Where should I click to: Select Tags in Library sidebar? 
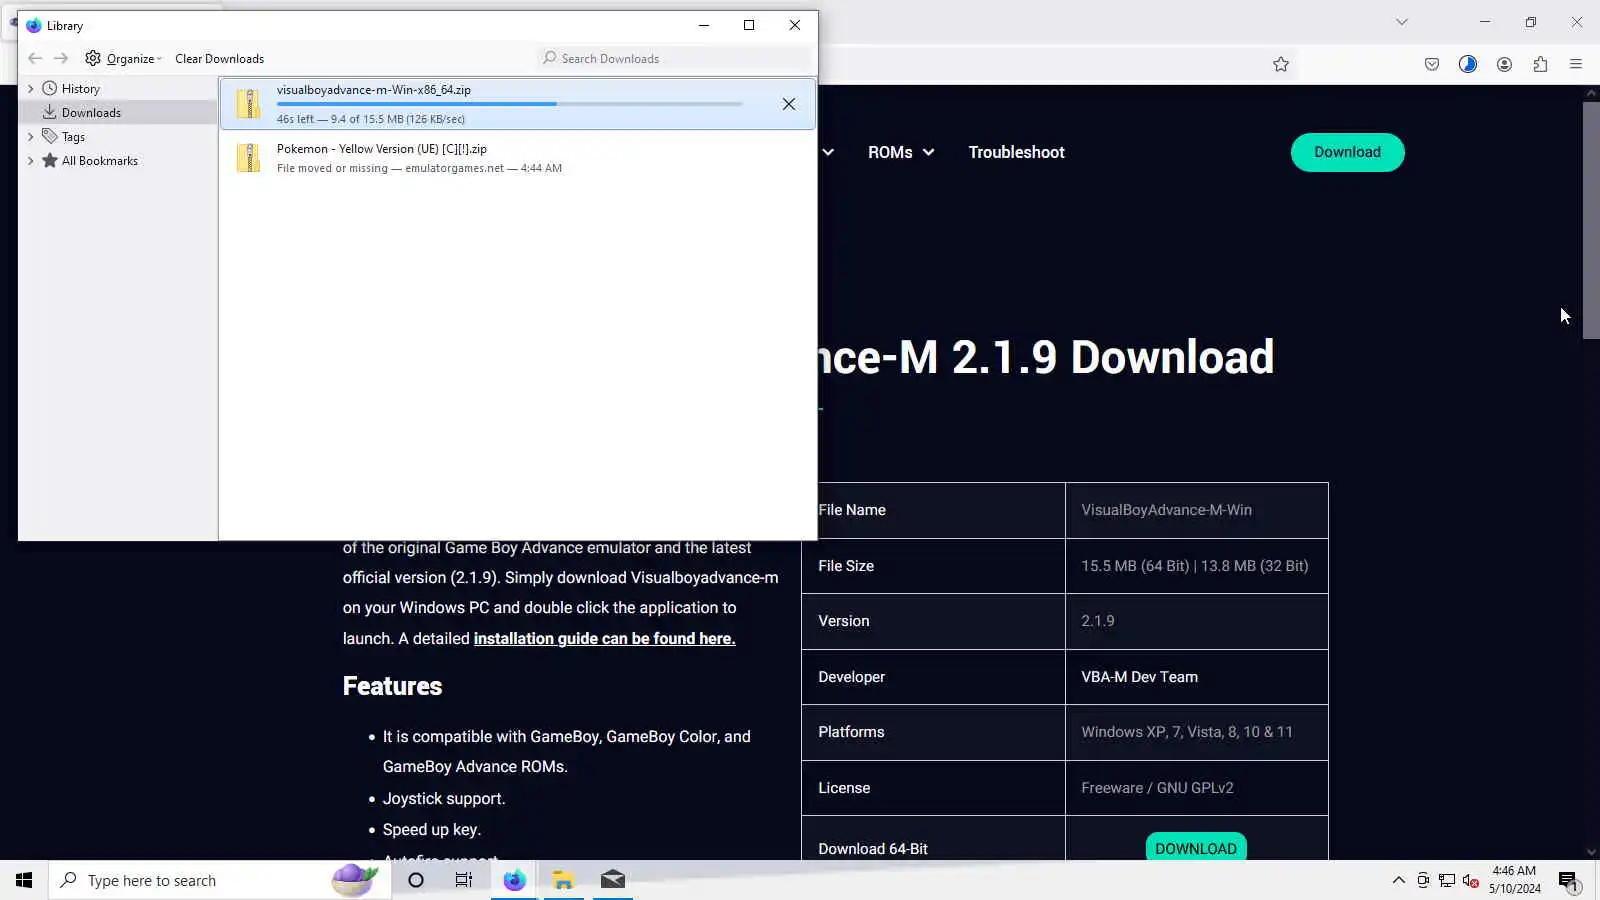pos(73,136)
